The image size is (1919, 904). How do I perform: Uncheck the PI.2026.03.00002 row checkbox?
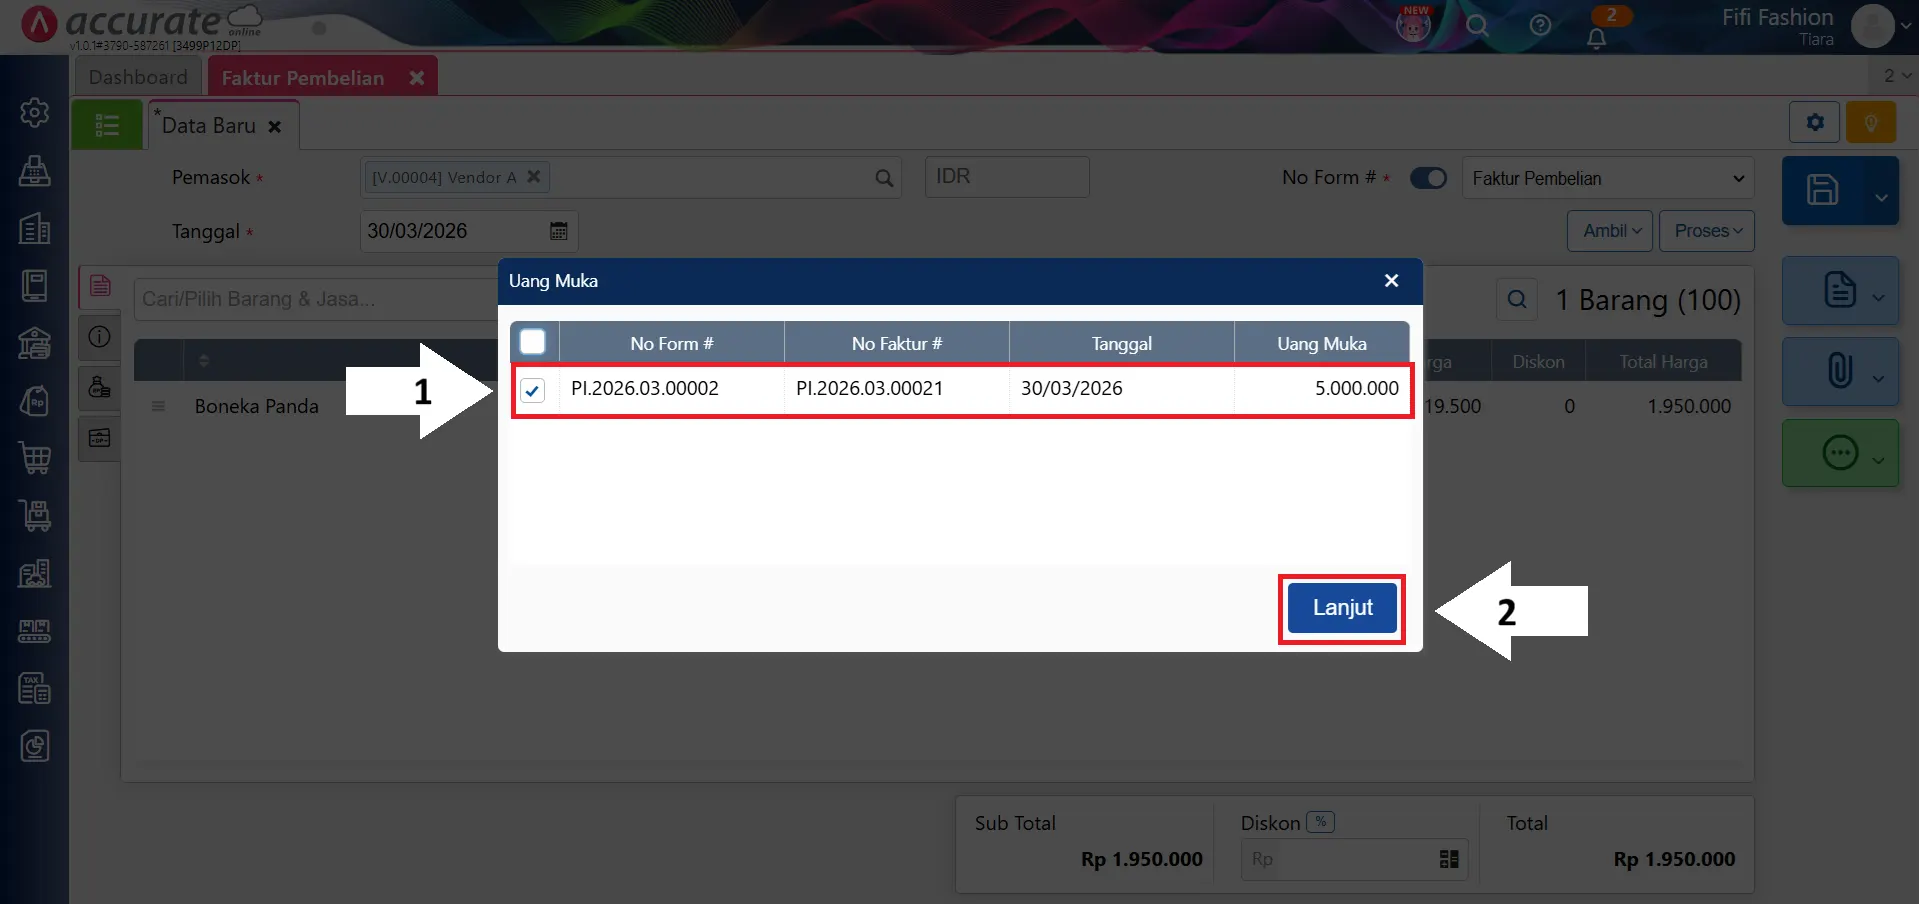[x=533, y=390]
